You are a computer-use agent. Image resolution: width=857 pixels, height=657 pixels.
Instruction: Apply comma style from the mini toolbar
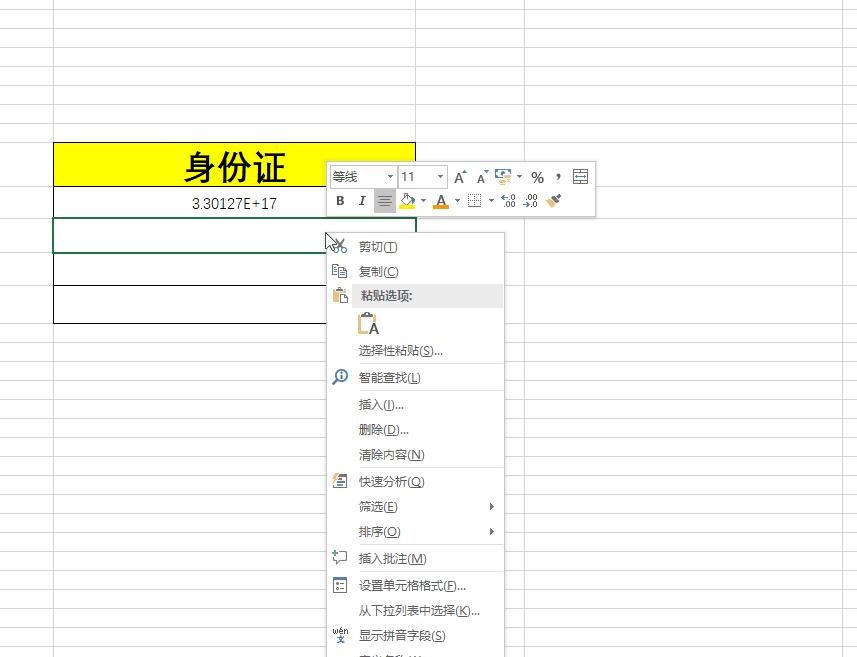pyautogui.click(x=556, y=176)
